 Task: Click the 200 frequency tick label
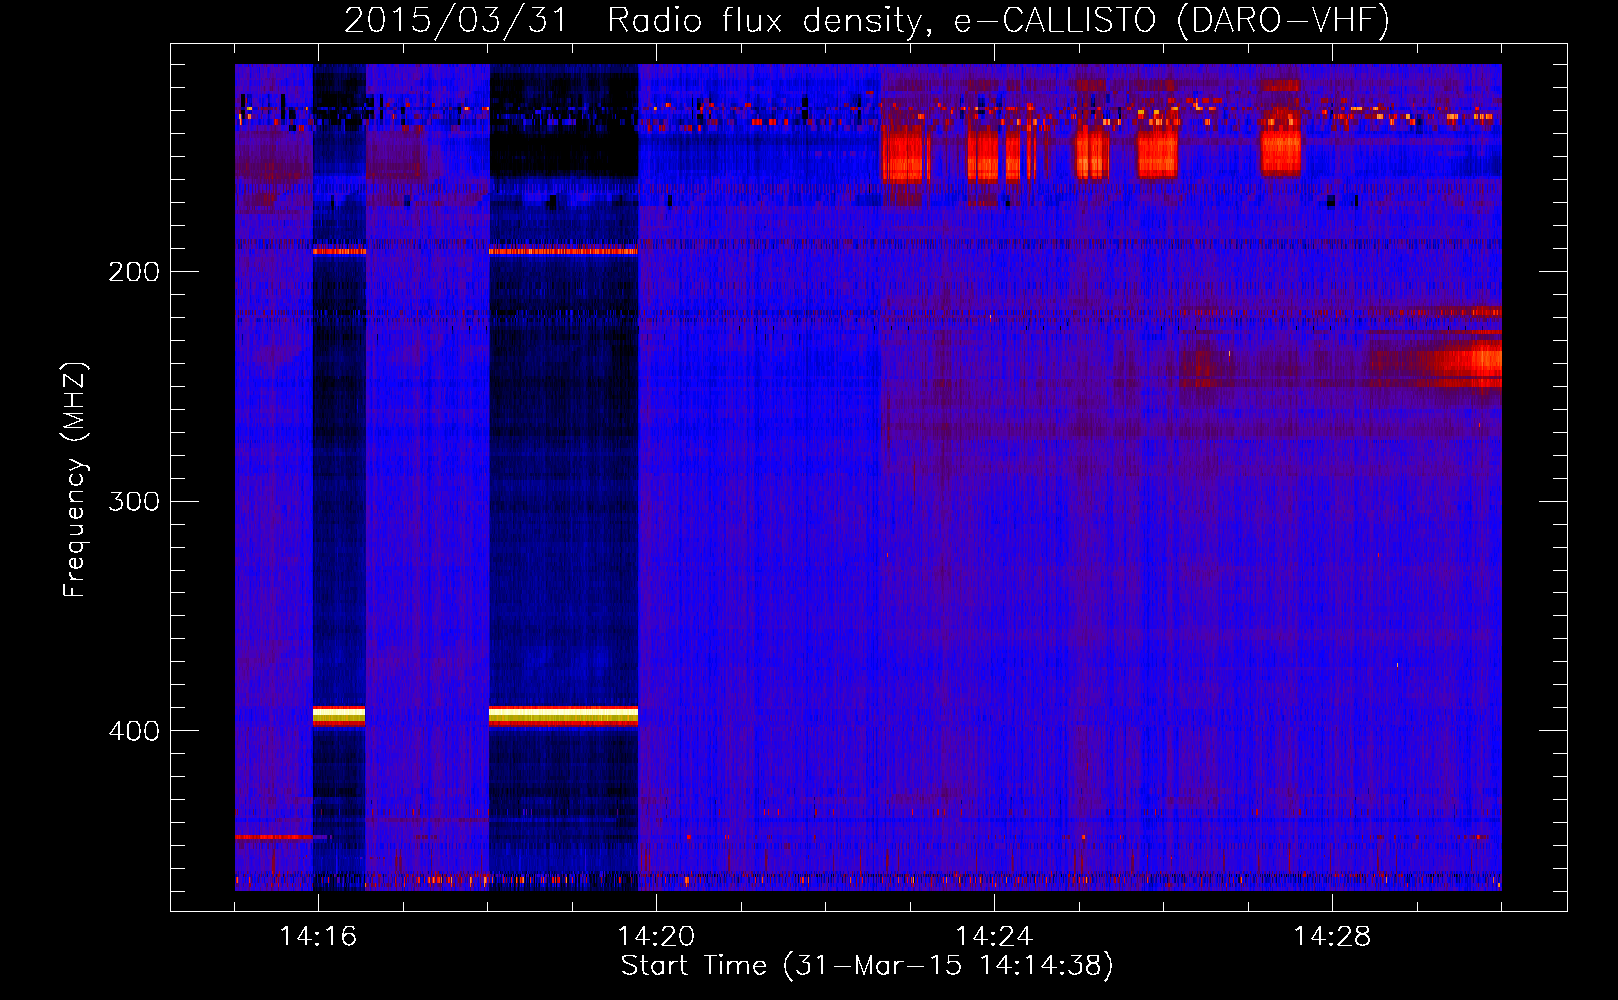click(134, 271)
